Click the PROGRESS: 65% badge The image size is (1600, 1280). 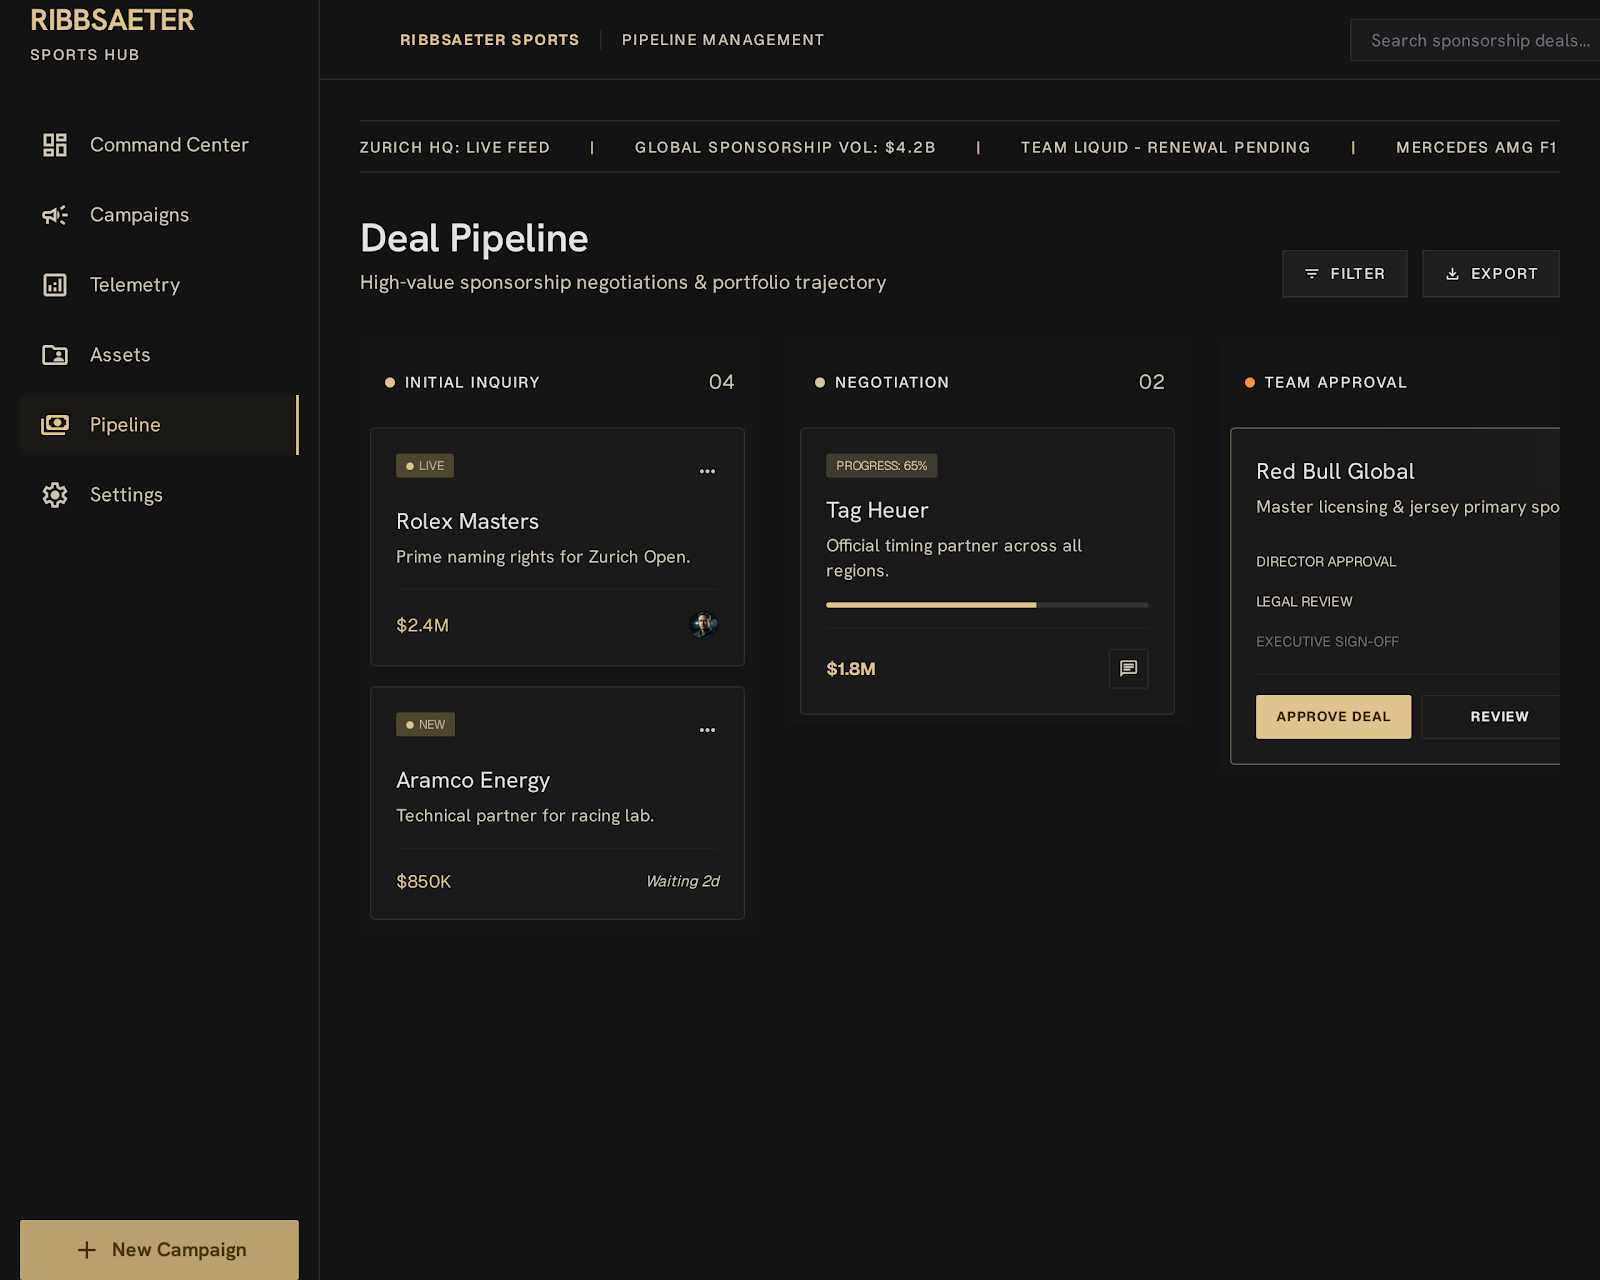coord(881,466)
